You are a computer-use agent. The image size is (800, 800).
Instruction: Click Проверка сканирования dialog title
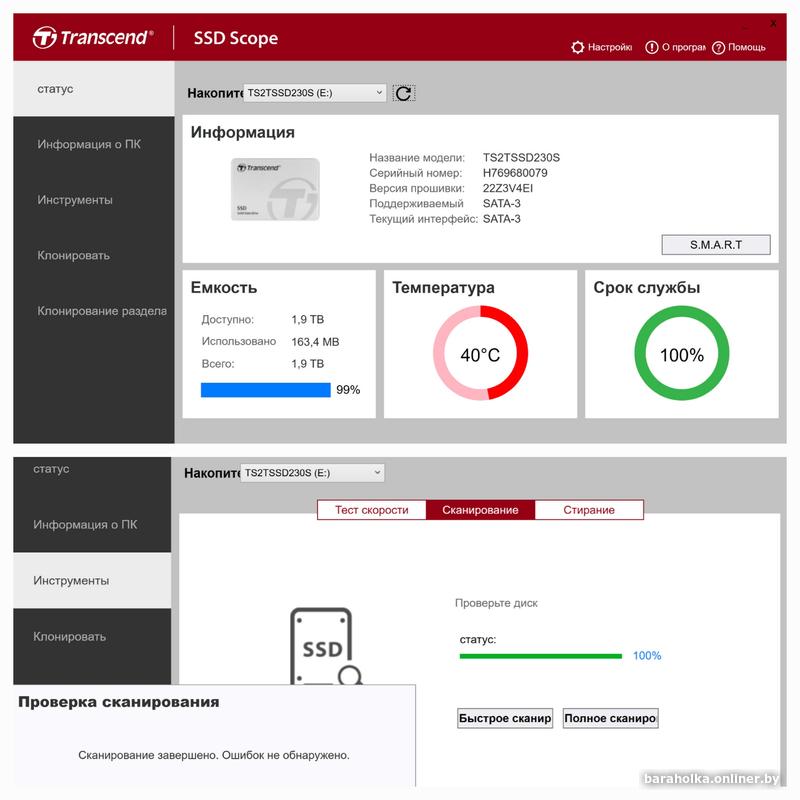(119, 702)
